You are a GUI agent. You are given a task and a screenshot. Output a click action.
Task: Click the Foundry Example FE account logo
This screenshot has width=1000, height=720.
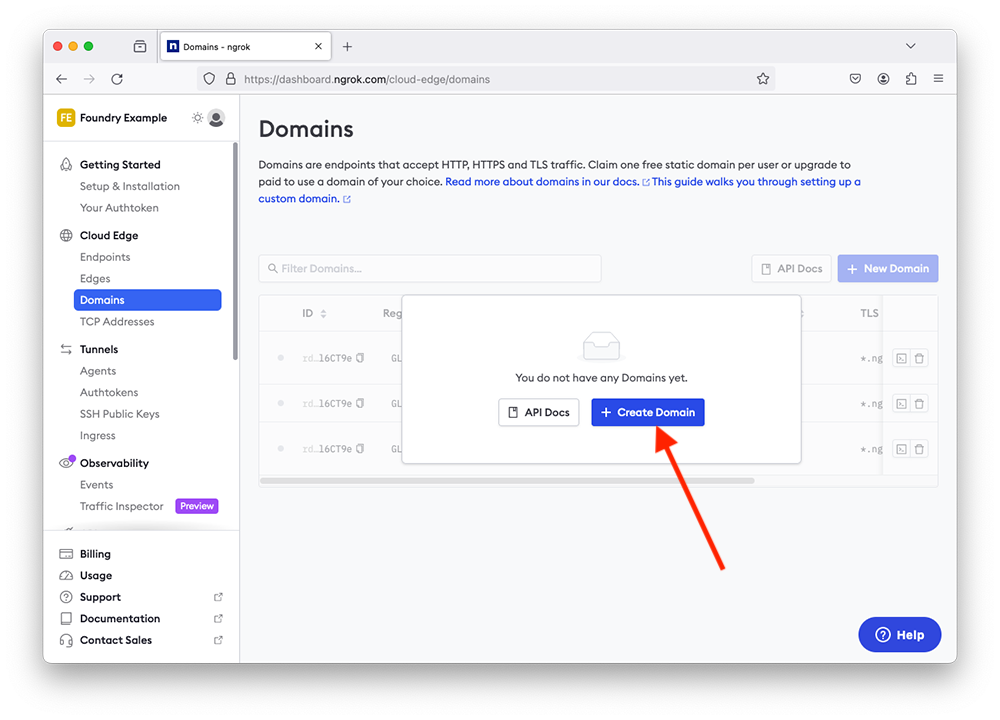[66, 118]
